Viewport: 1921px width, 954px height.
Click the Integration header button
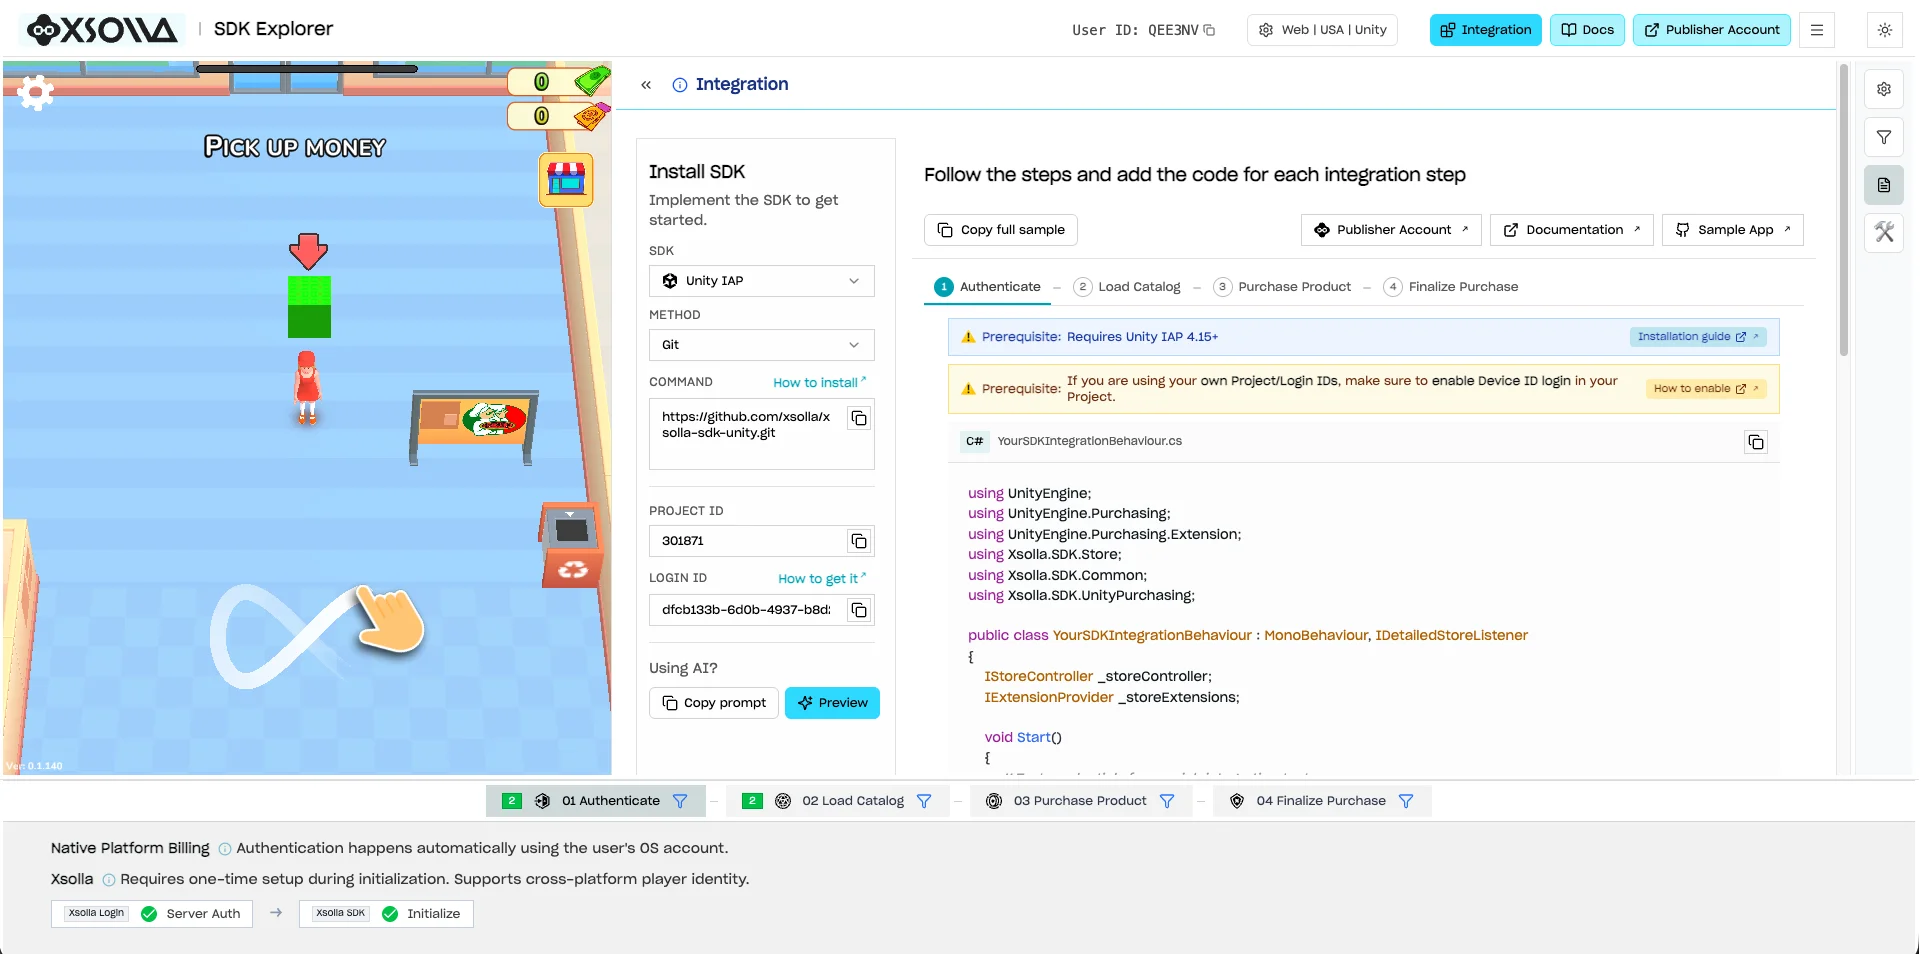pos(1486,30)
